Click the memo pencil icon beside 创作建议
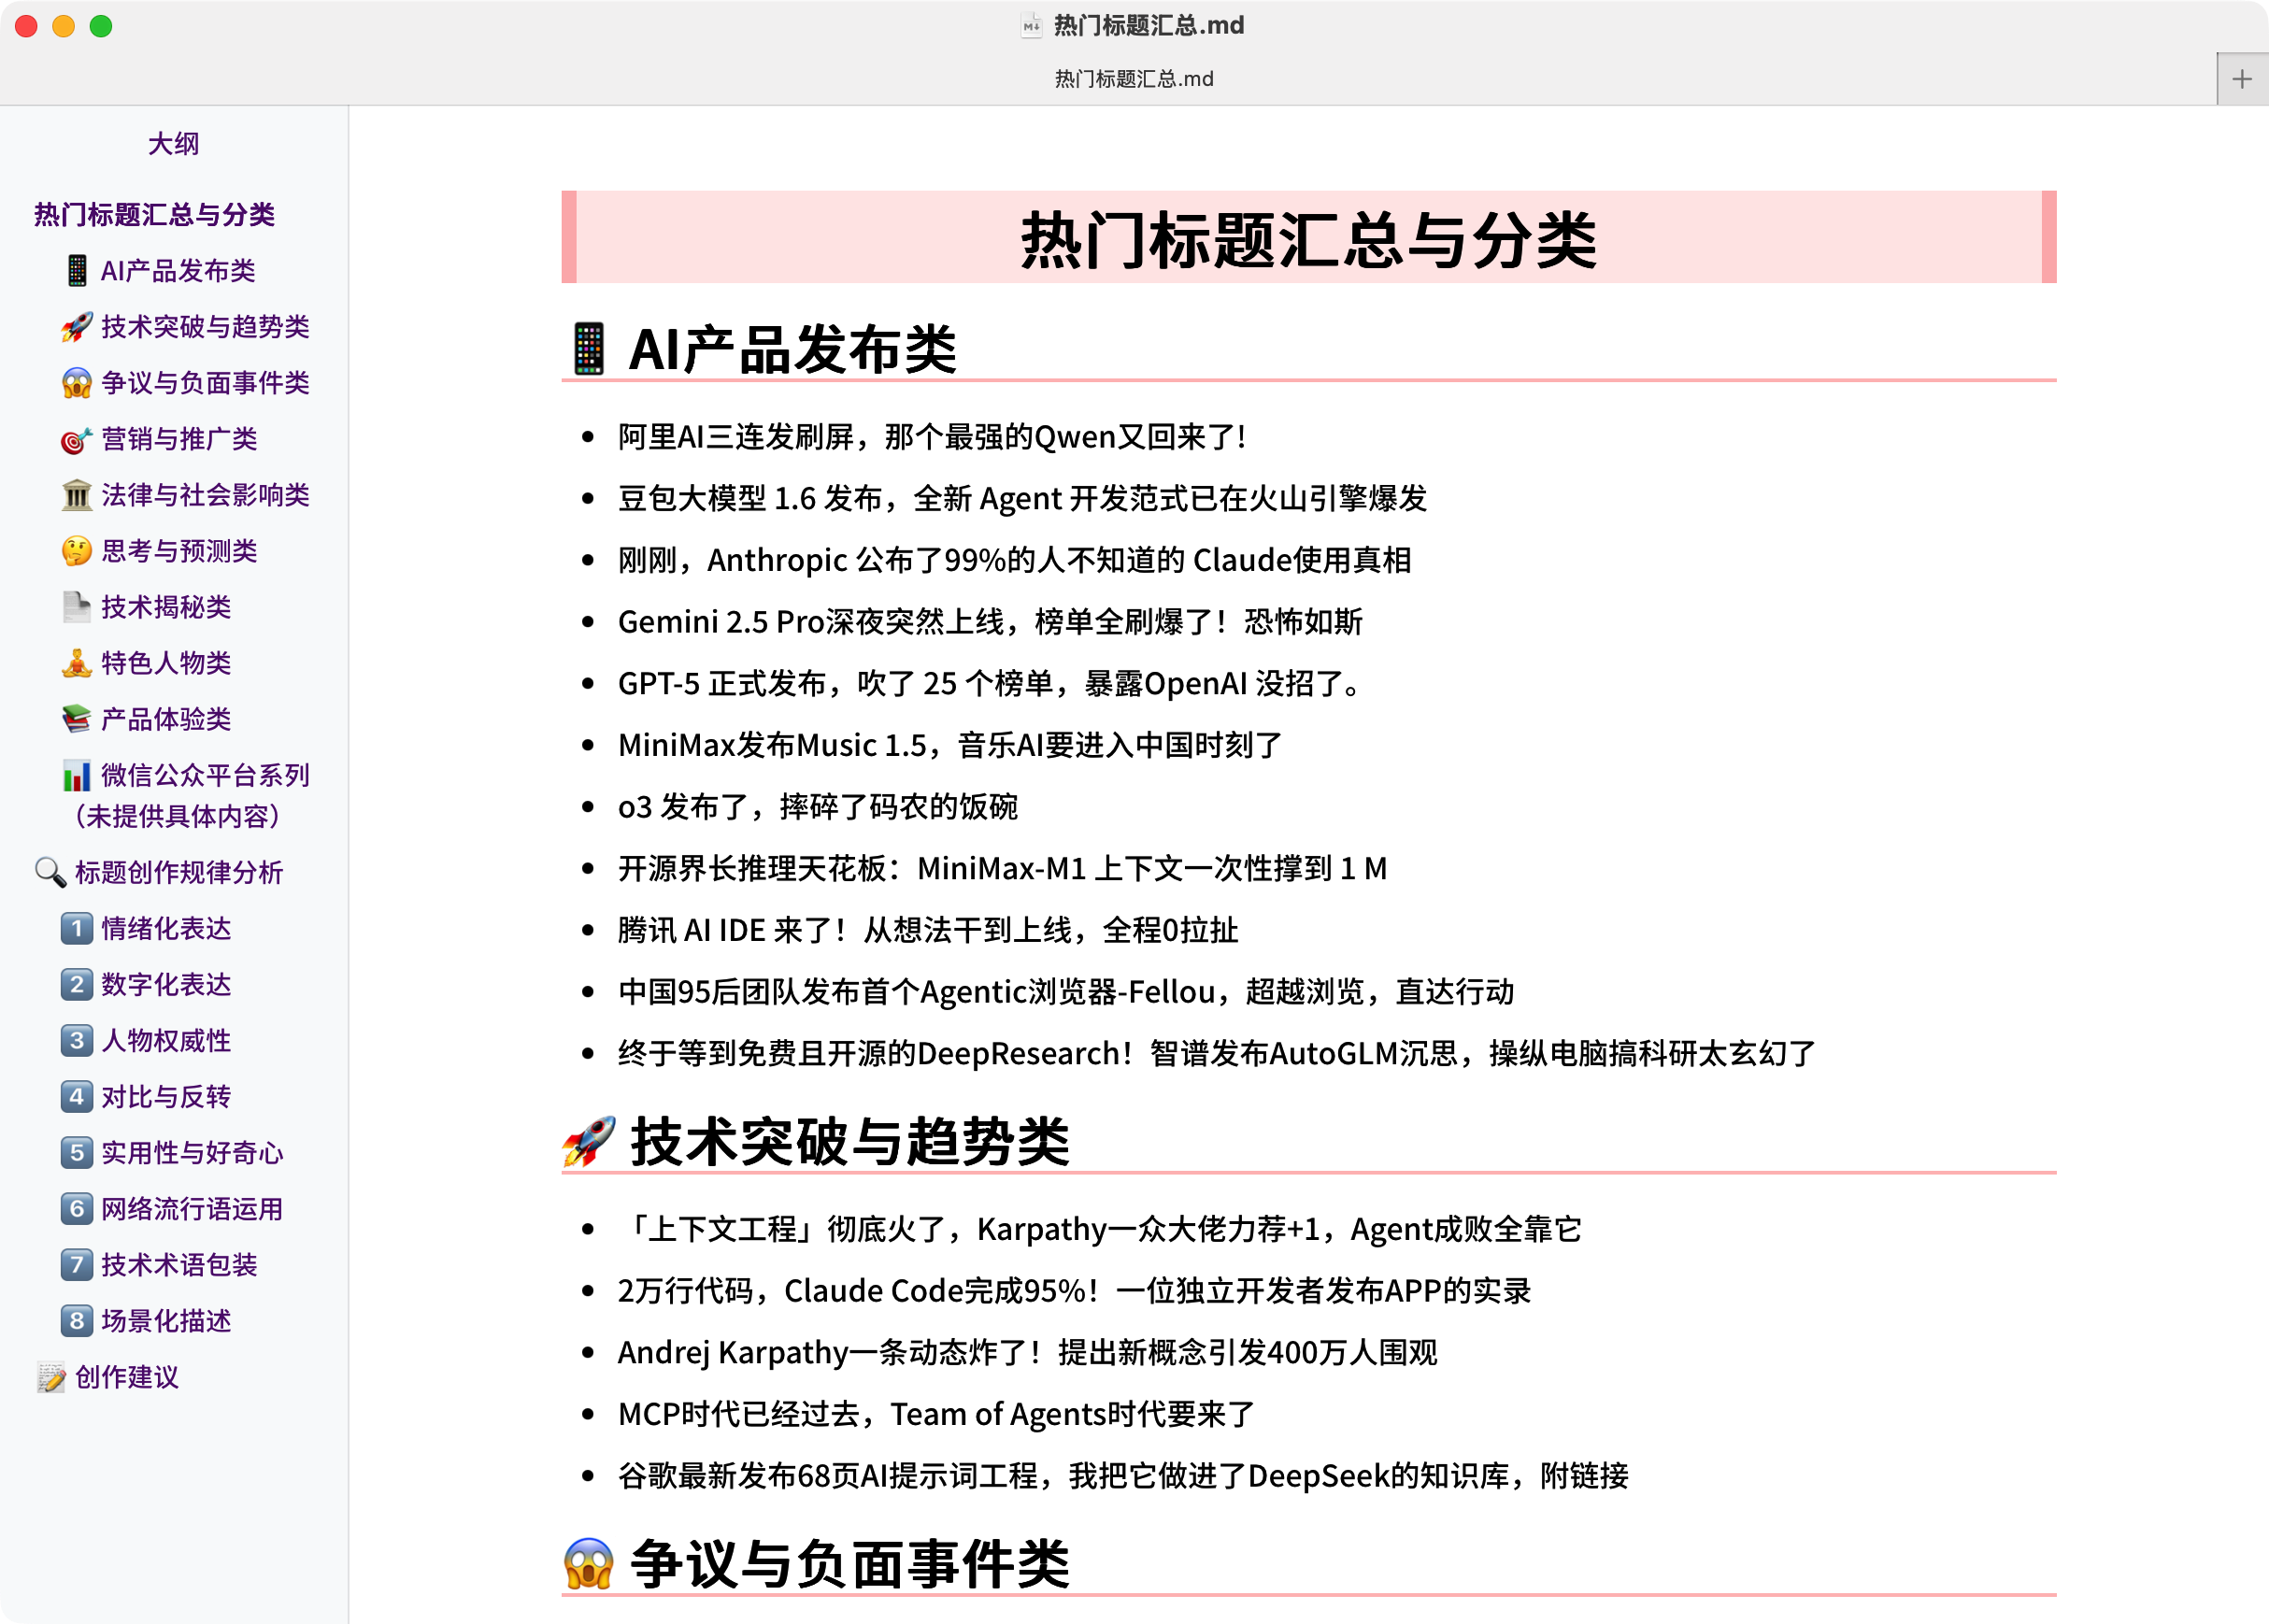This screenshot has height=1624, width=2269. pos(50,1377)
